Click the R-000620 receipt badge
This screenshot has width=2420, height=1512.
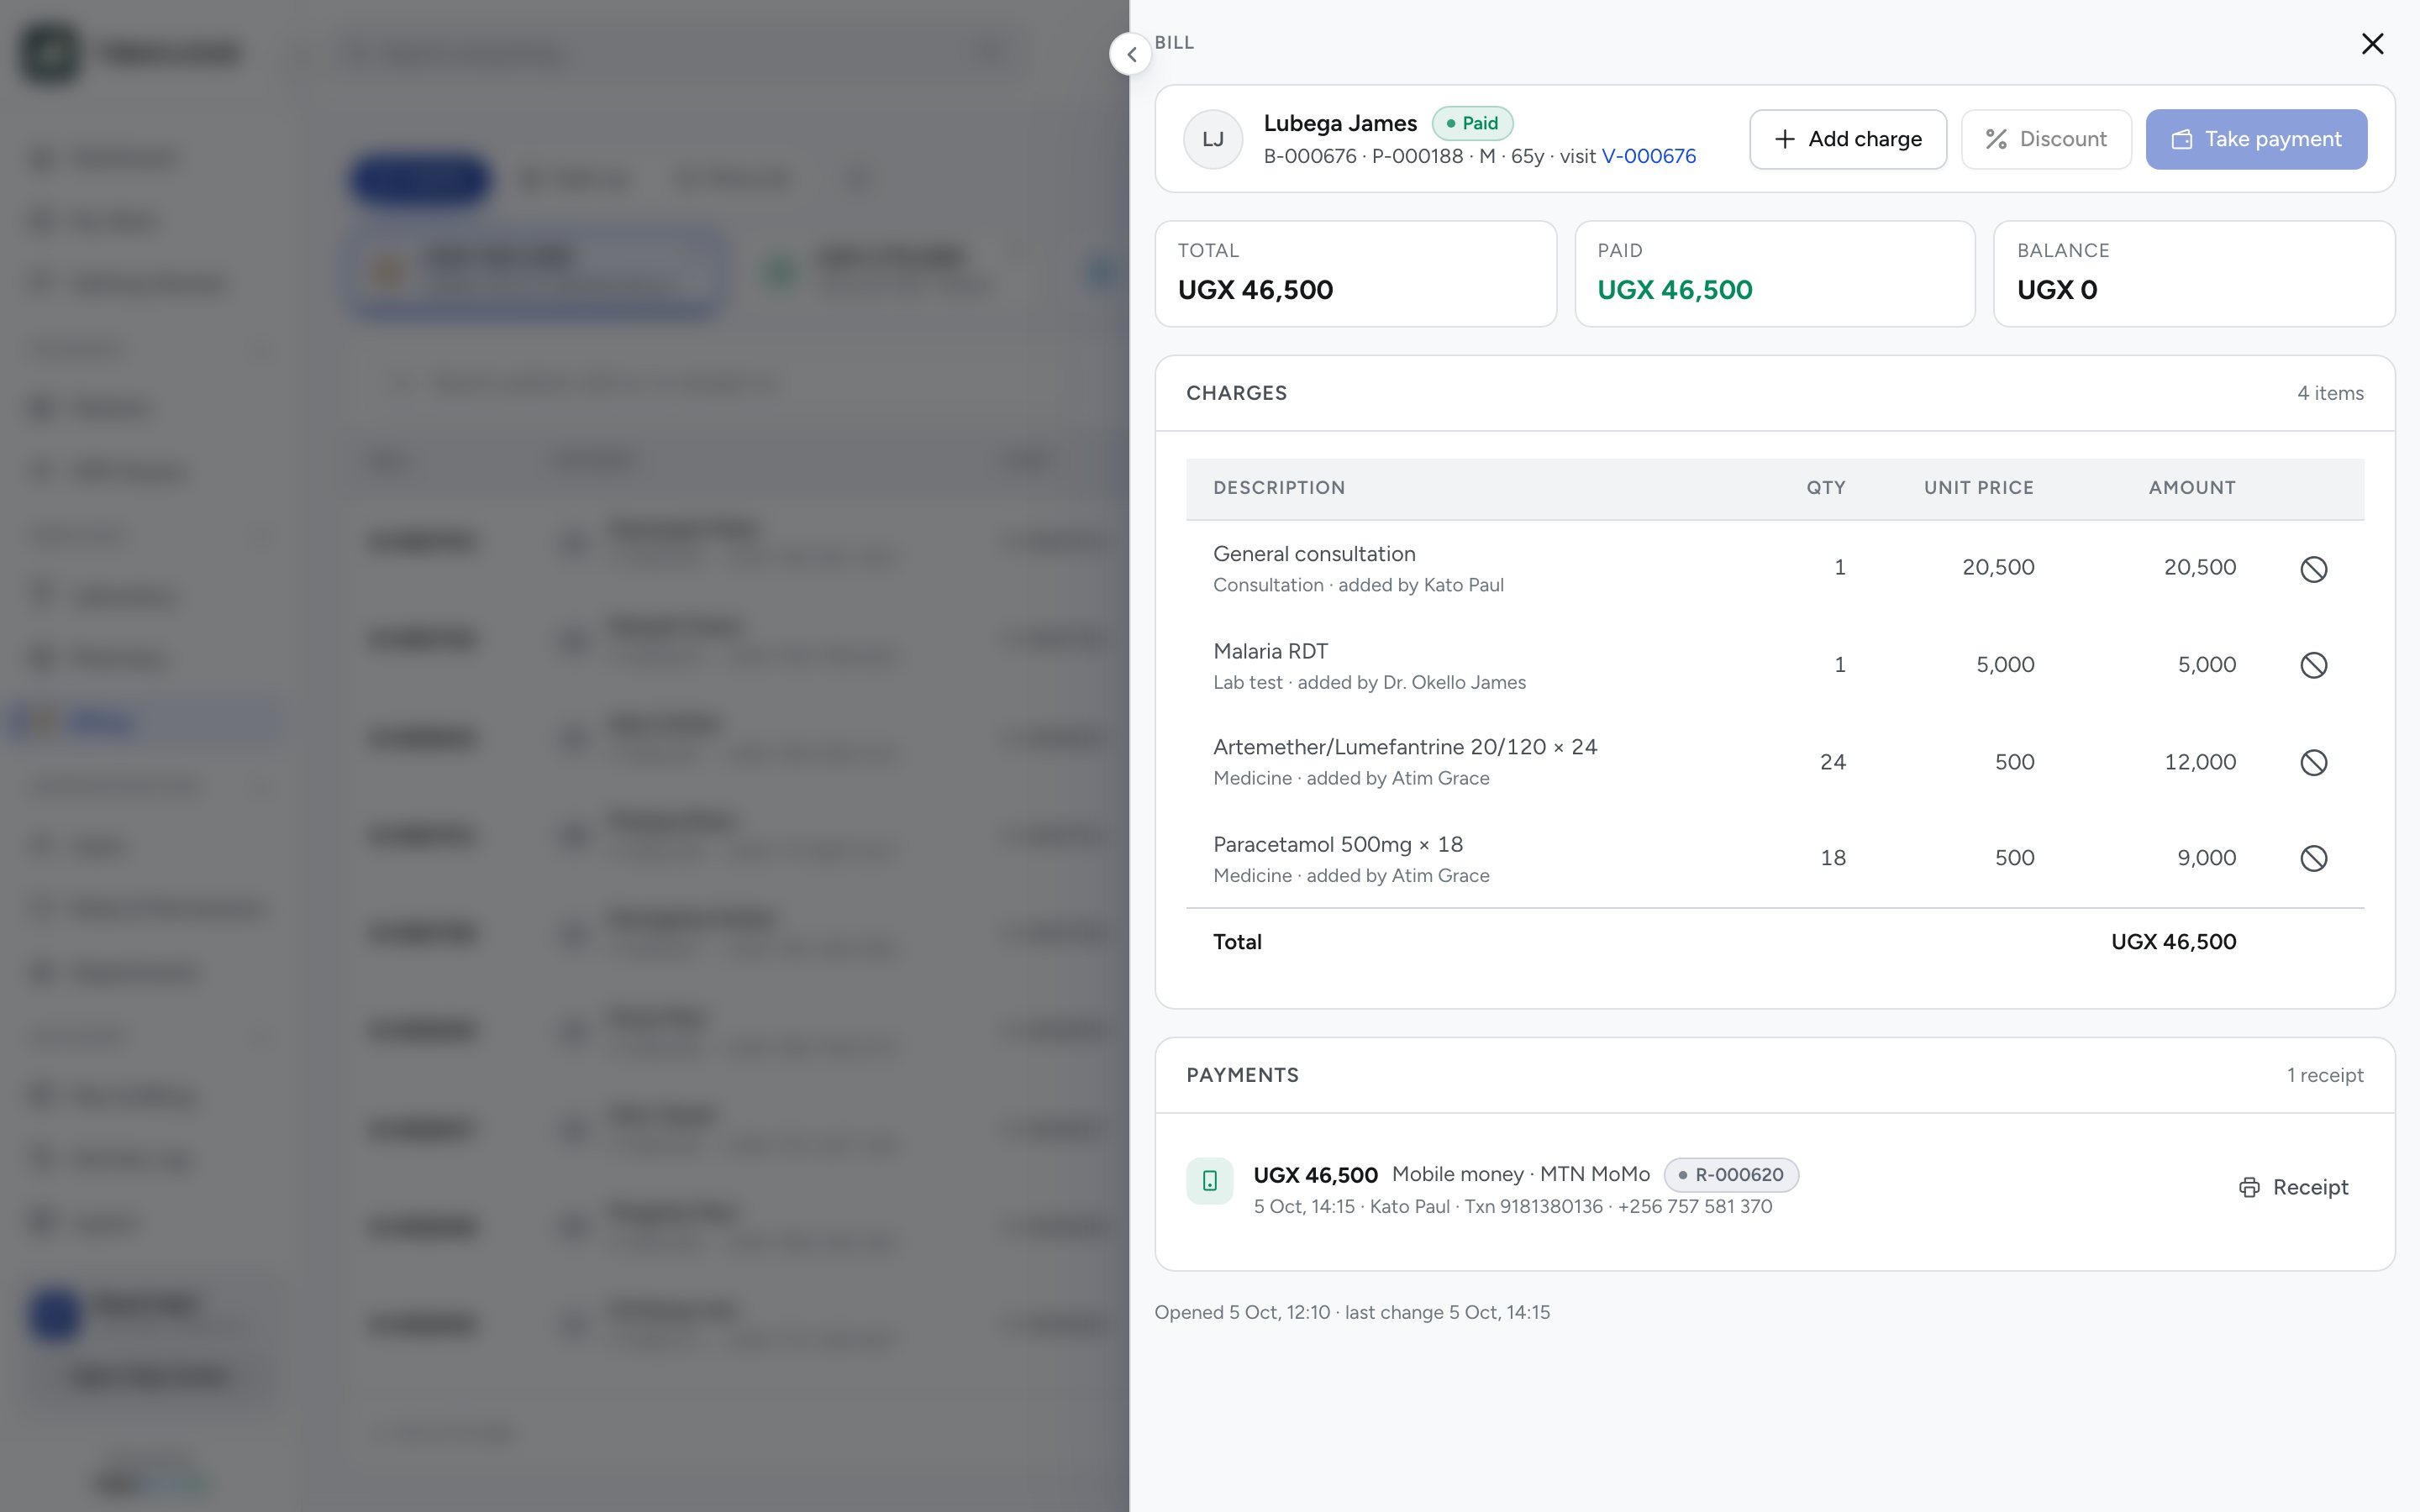click(x=1731, y=1175)
